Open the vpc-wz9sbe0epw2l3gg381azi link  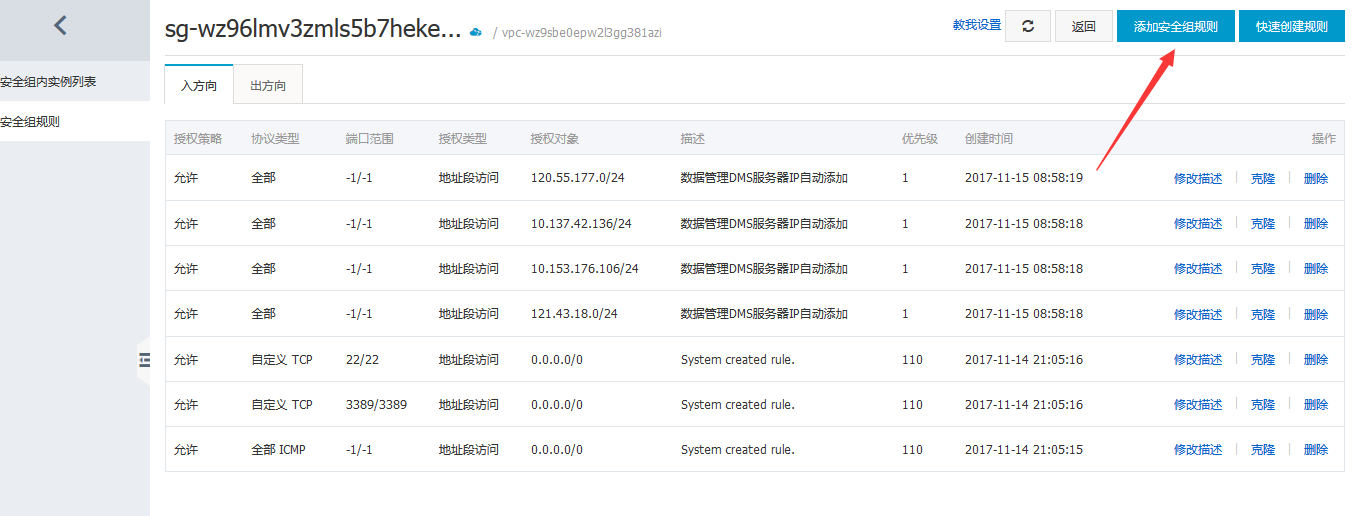click(582, 32)
